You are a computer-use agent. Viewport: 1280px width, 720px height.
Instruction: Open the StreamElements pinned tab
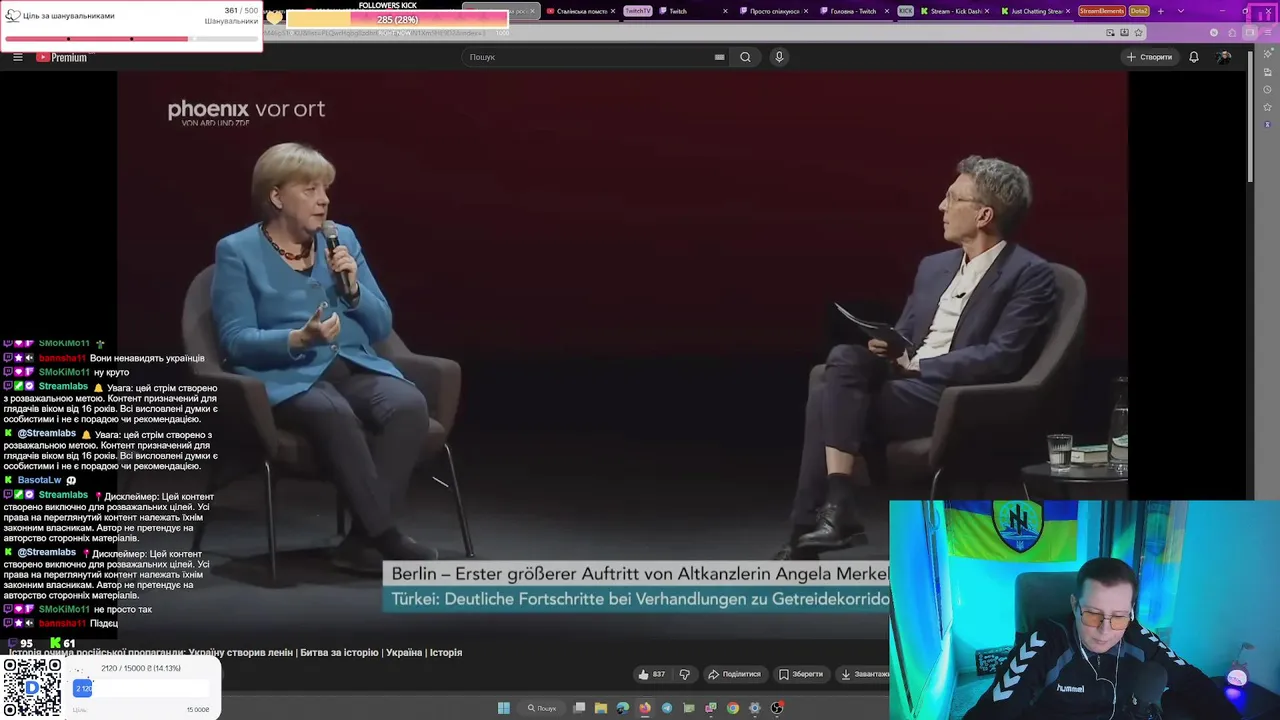click(1101, 11)
